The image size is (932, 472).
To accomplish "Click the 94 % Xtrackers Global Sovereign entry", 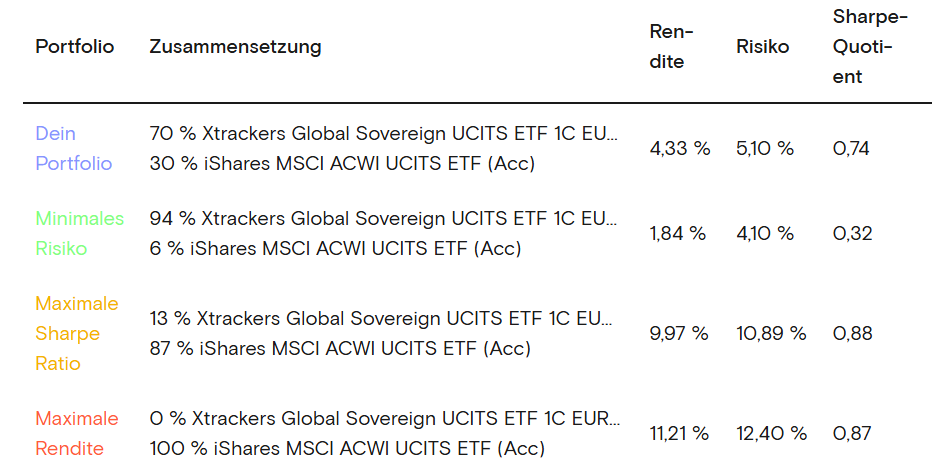I will pyautogui.click(x=383, y=218).
